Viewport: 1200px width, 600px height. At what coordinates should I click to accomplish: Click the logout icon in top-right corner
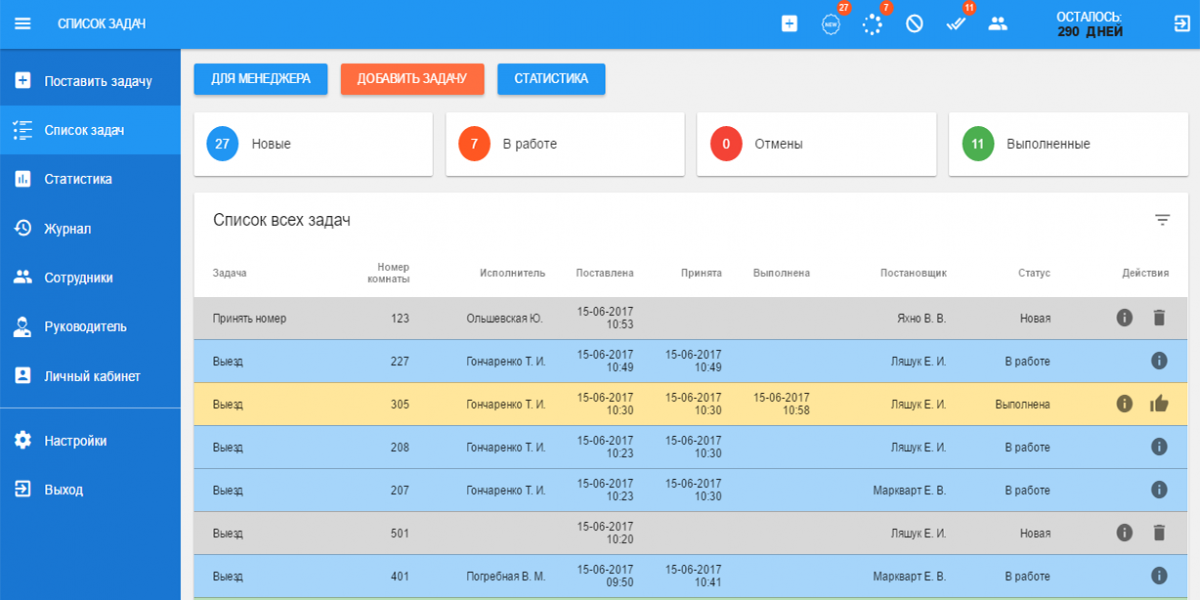click(1182, 24)
